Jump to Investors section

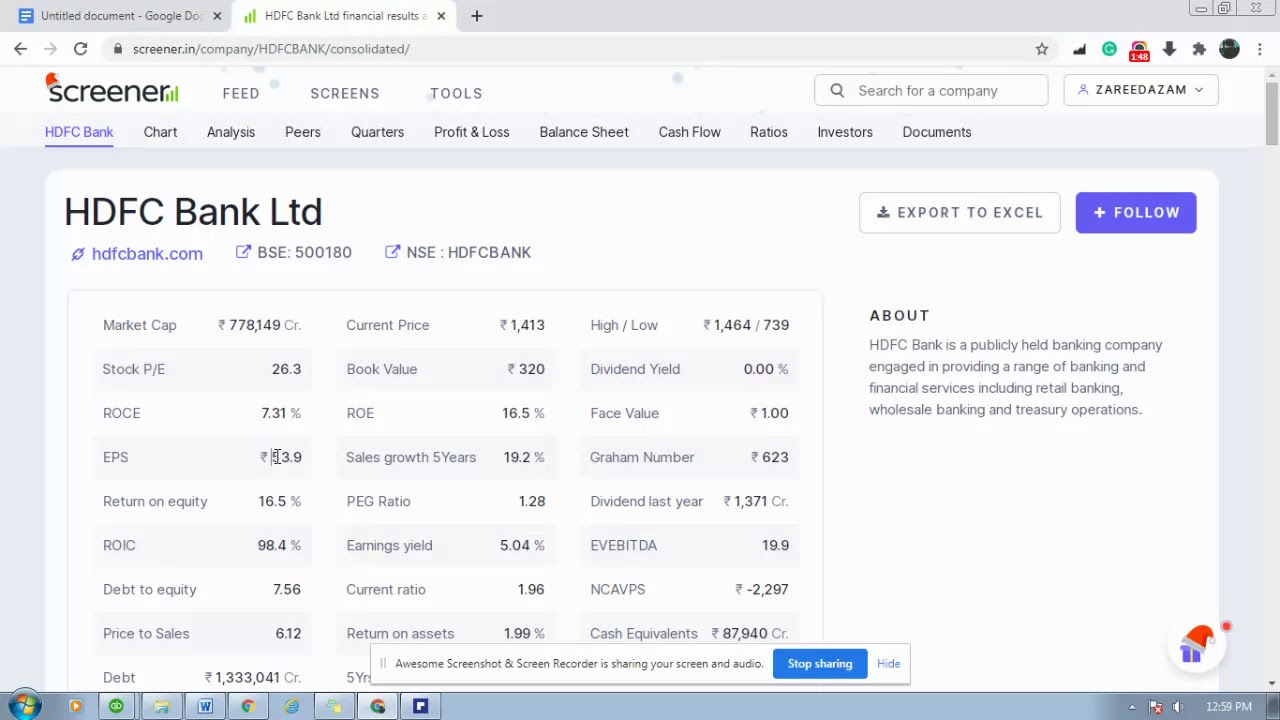pos(845,132)
